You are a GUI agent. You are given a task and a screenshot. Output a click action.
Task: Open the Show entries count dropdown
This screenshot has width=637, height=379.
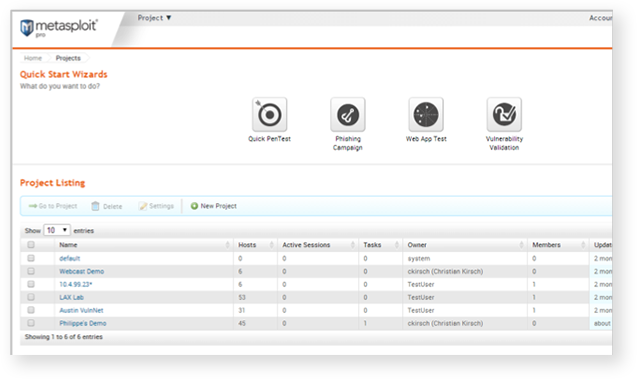57,230
